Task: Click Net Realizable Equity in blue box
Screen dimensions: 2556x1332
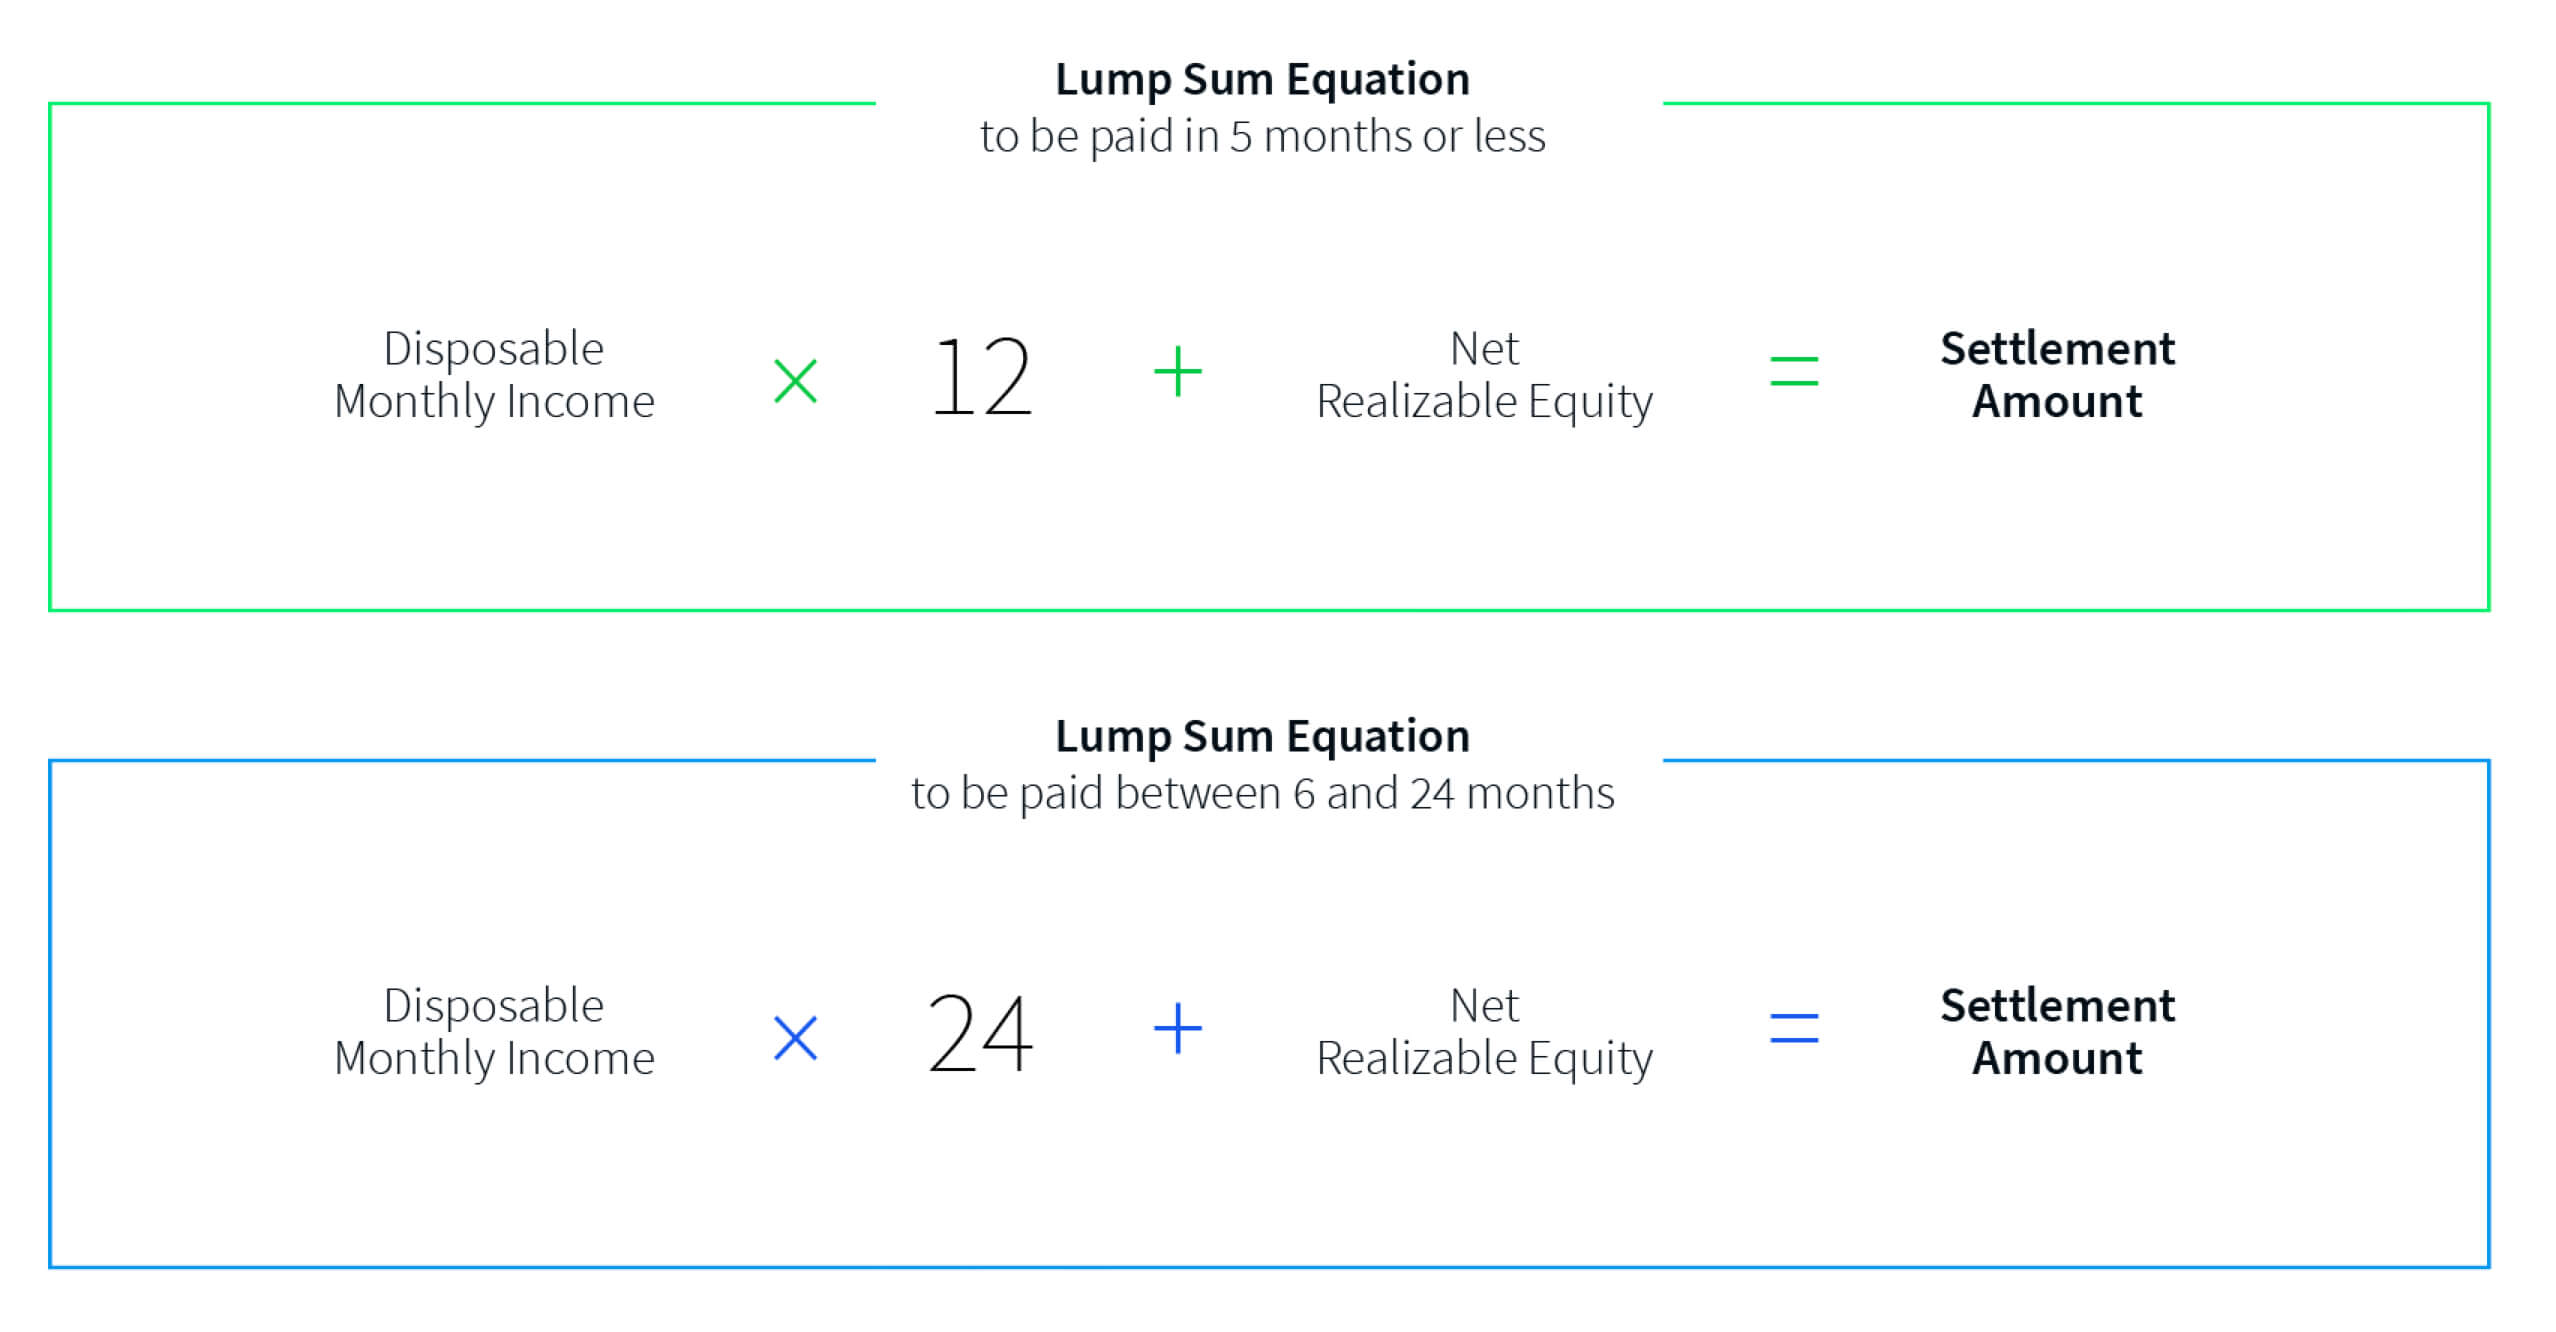Action: [x=1485, y=1032]
